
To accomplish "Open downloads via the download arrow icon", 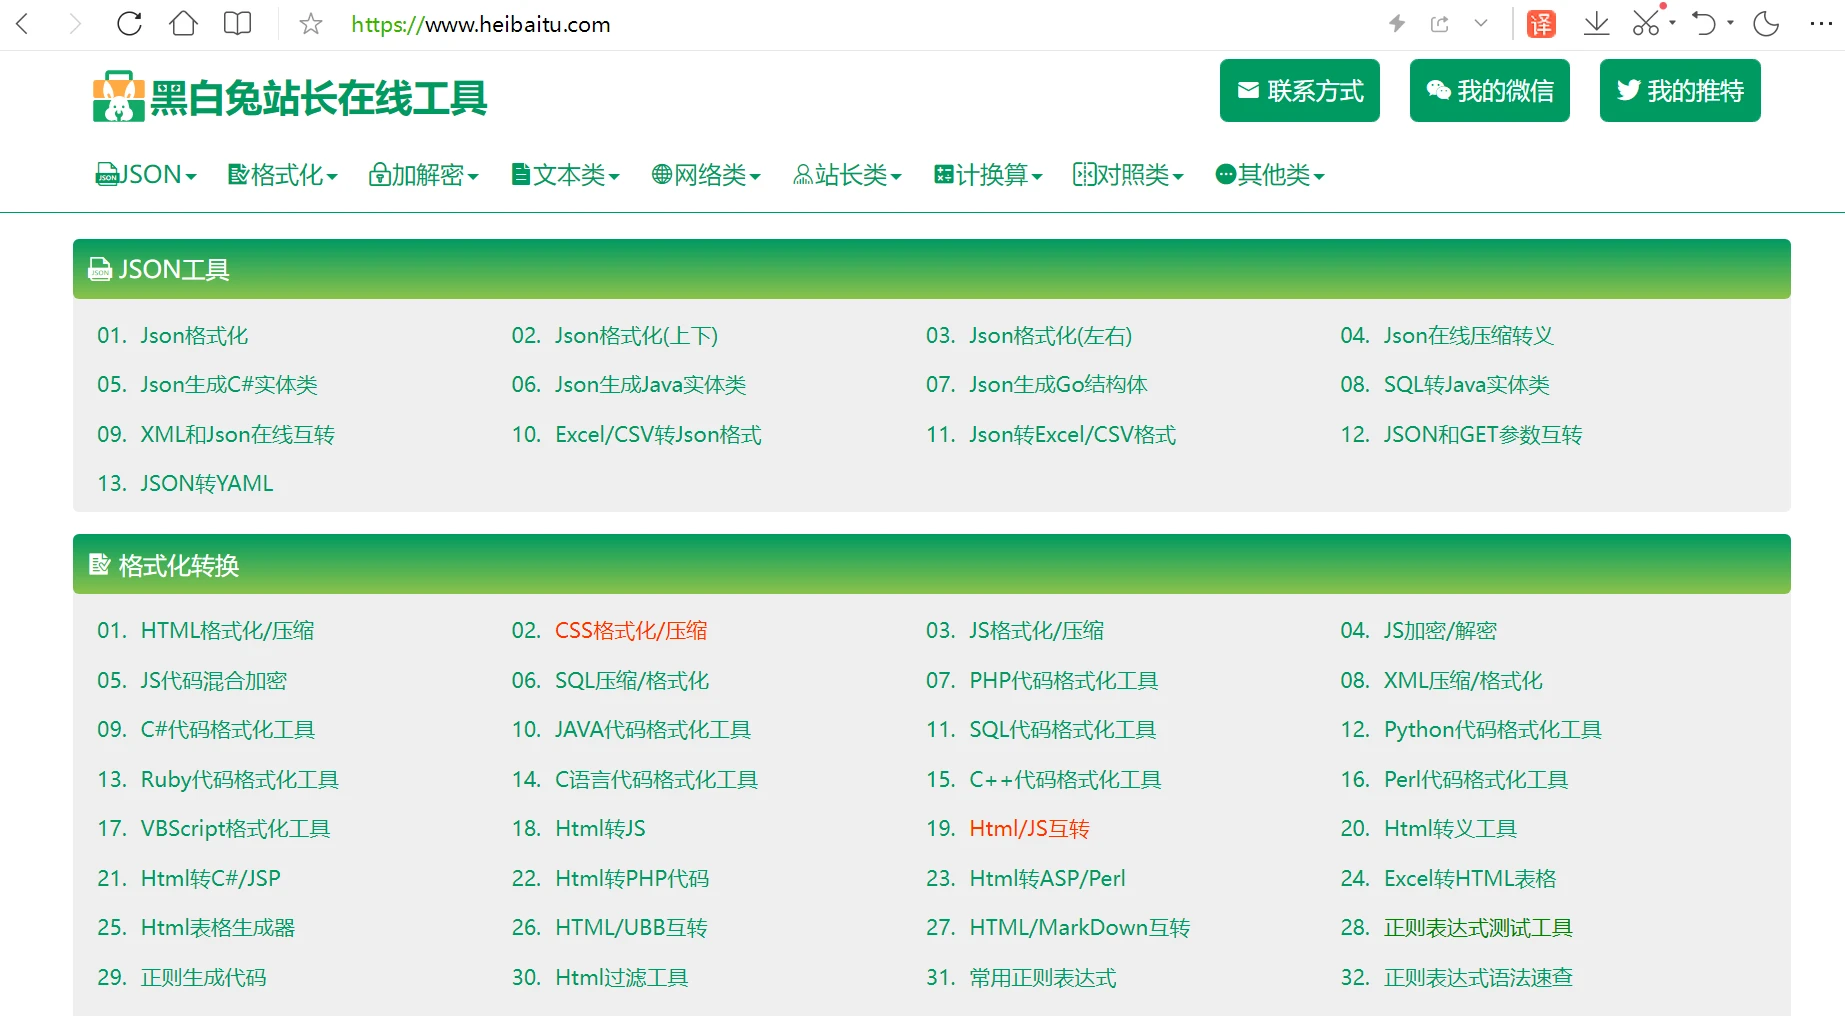I will pyautogui.click(x=1596, y=24).
